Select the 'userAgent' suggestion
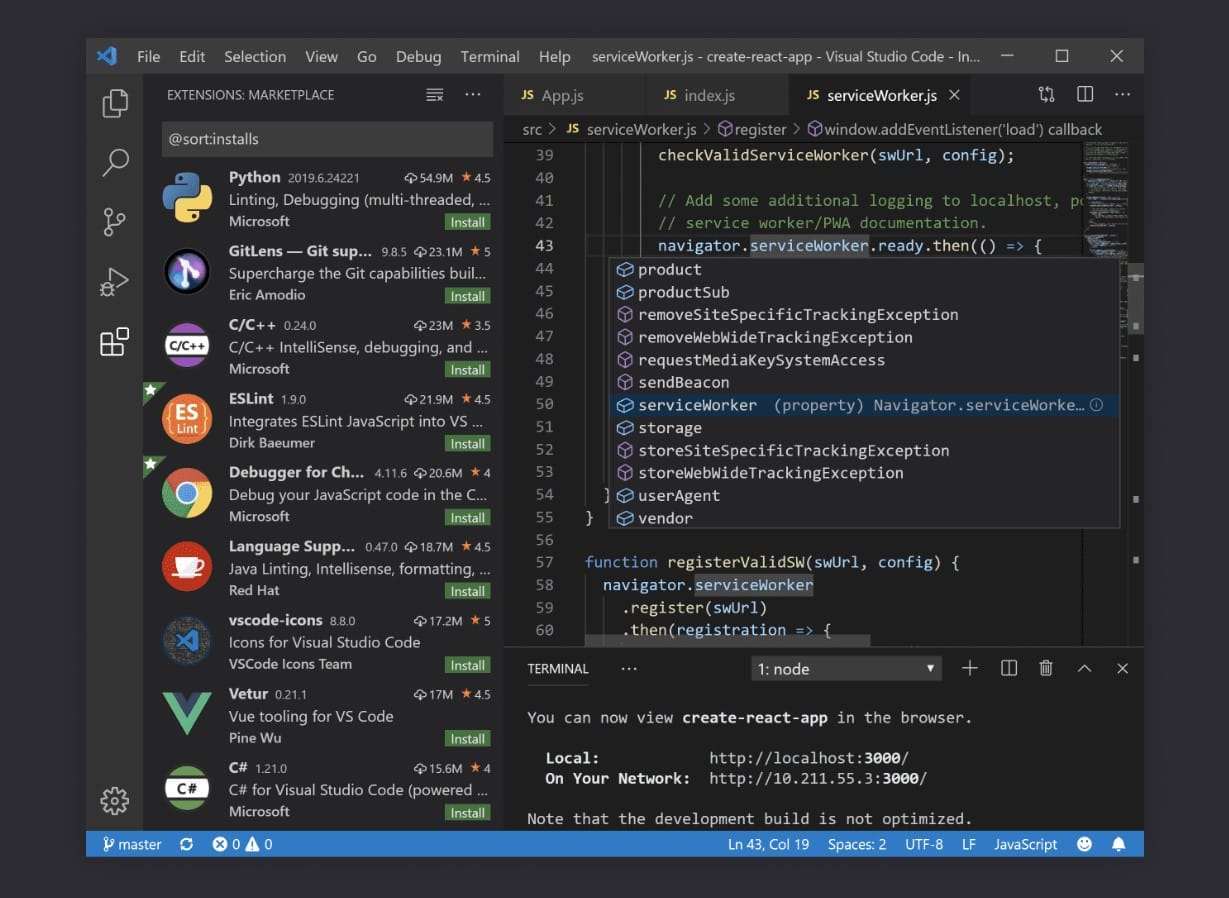Screen dimensions: 1229x898 point(864,495)
